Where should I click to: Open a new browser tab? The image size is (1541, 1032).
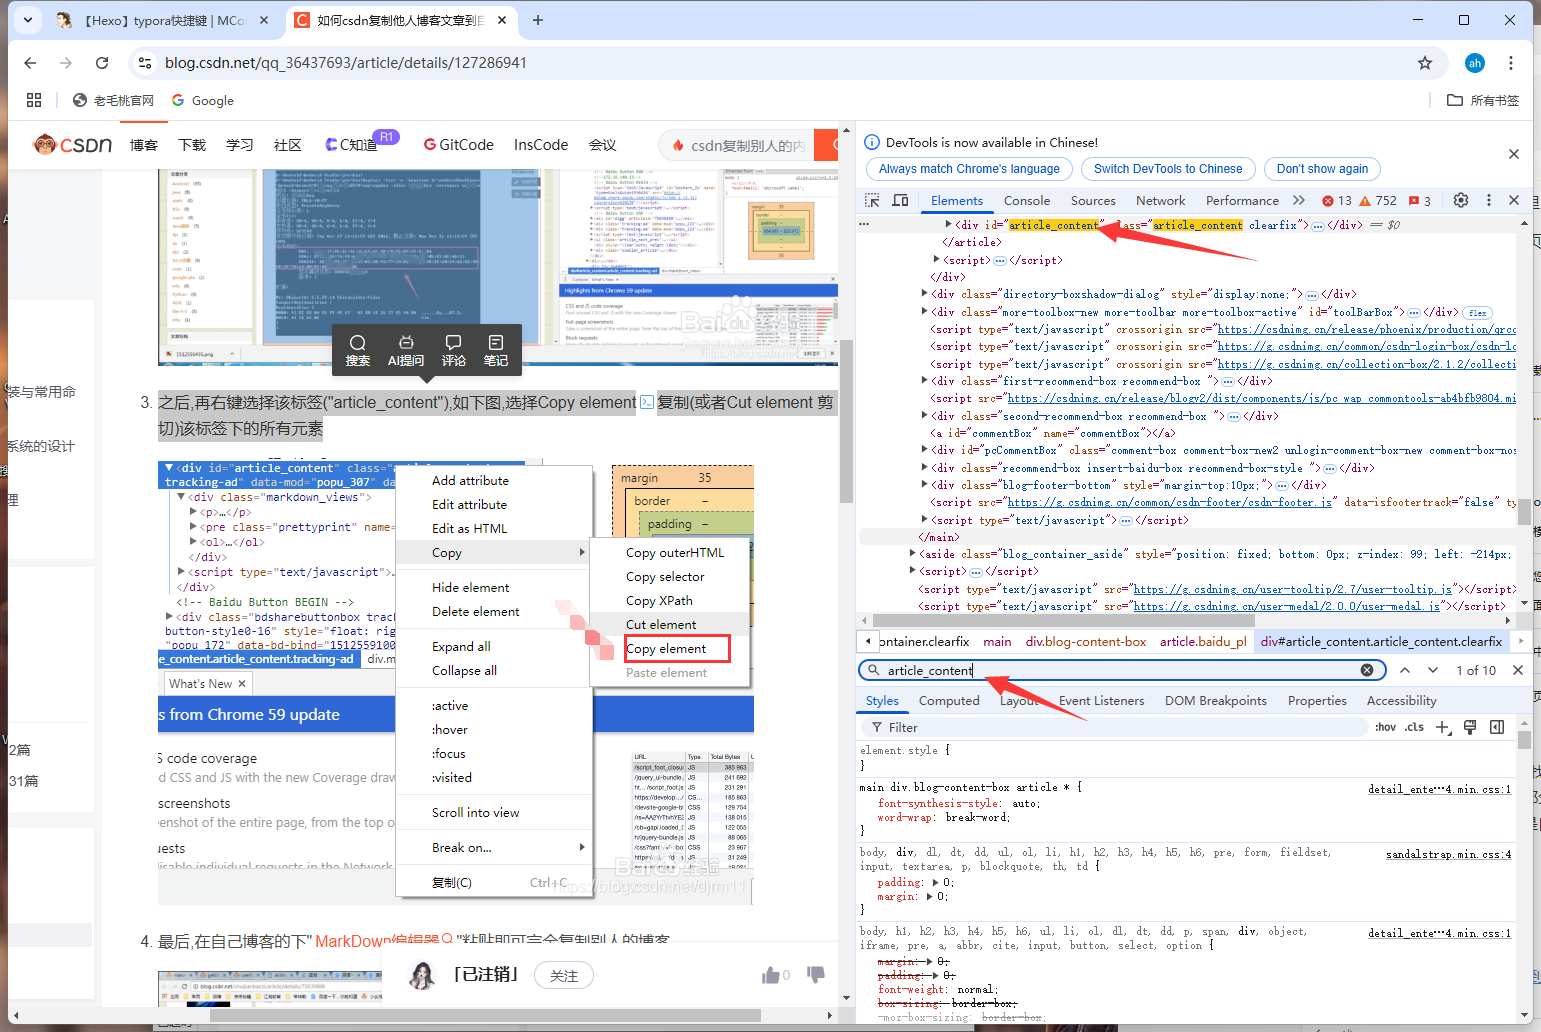(538, 20)
